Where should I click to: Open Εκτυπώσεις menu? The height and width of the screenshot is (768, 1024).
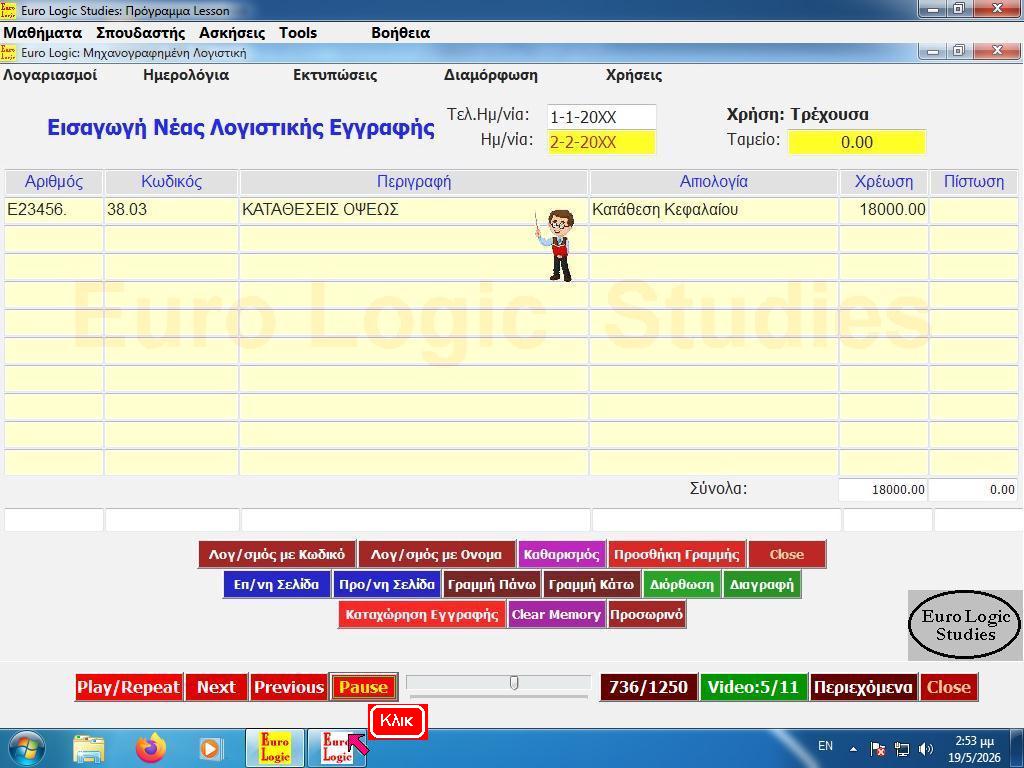pos(335,75)
